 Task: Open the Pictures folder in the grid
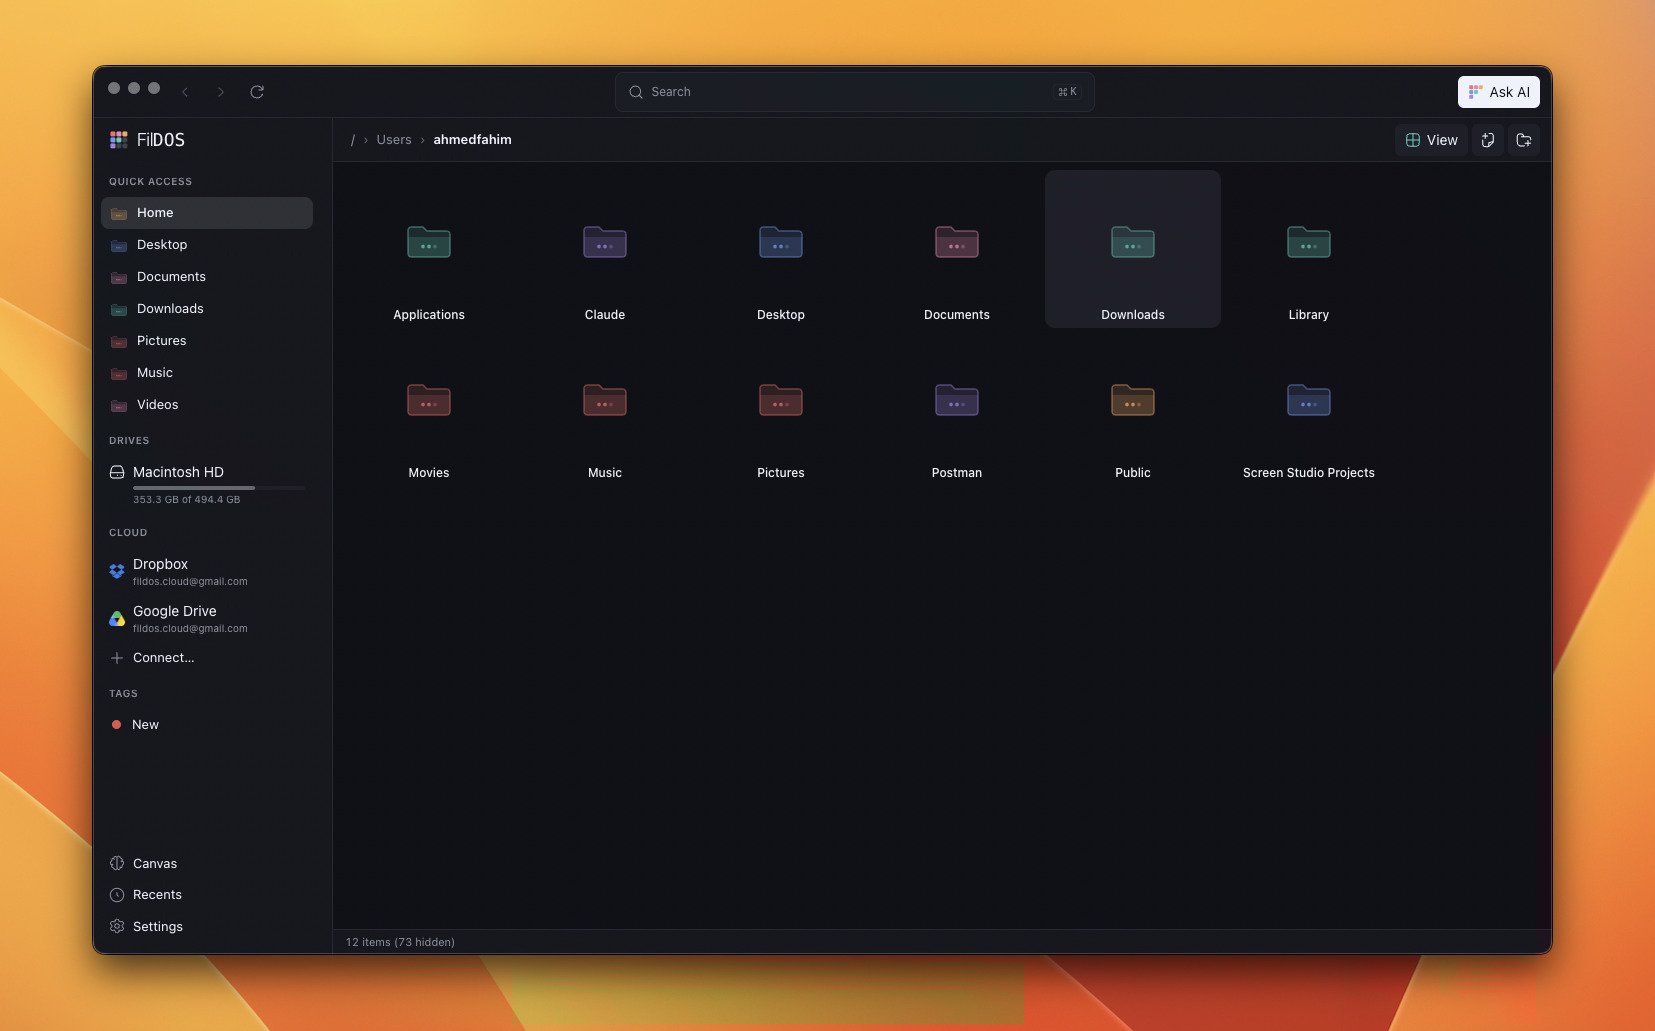click(781, 400)
